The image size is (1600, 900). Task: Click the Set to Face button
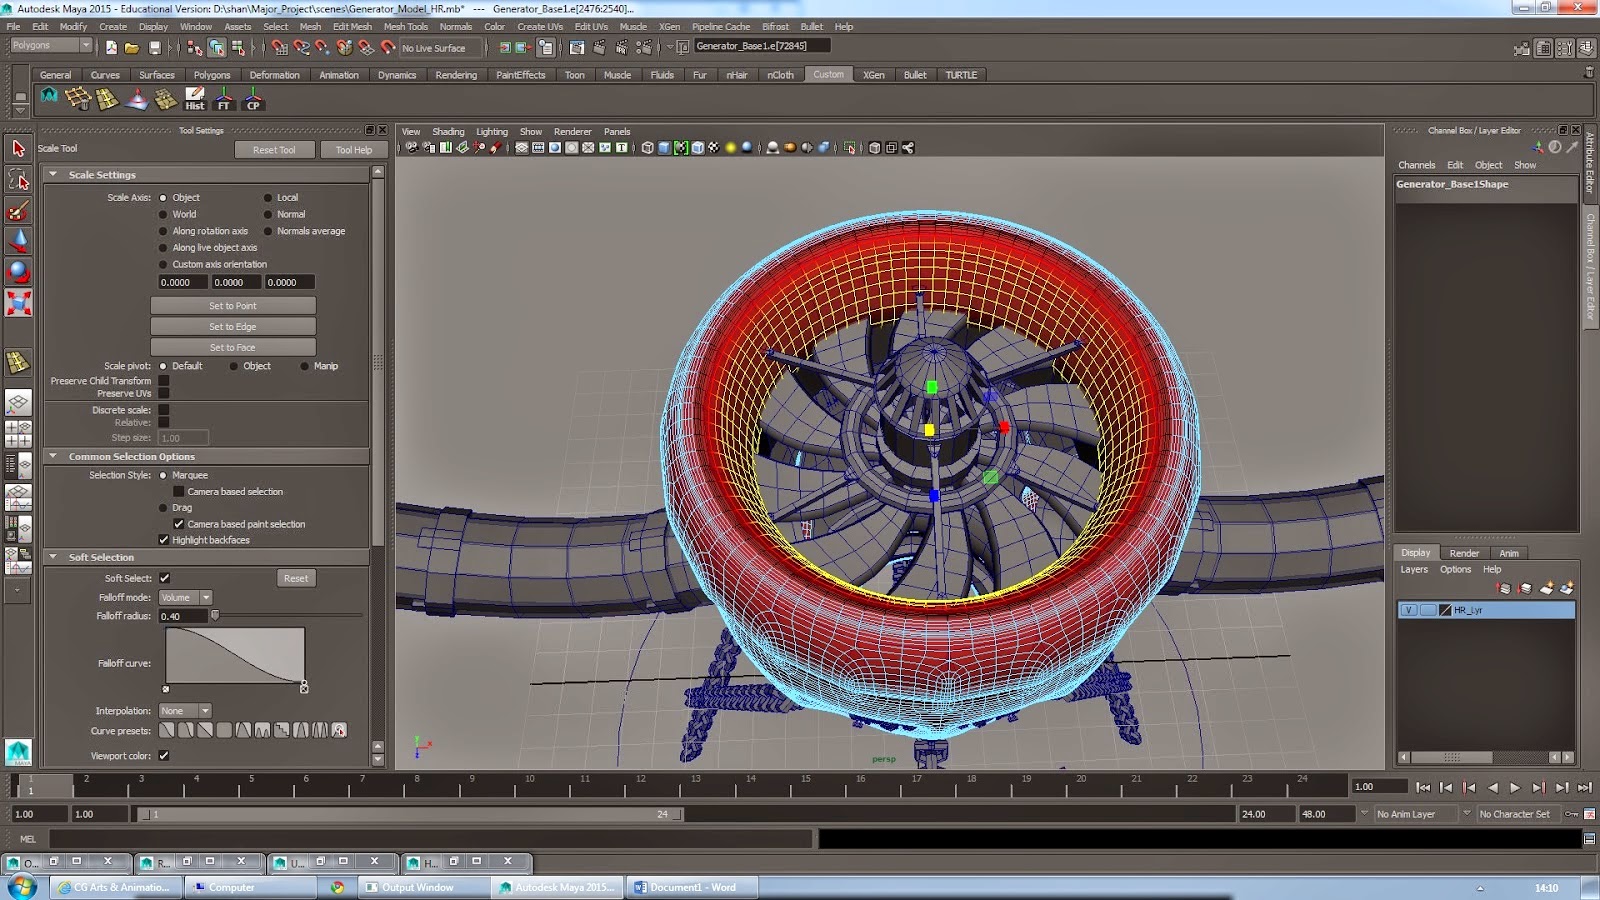tap(233, 348)
